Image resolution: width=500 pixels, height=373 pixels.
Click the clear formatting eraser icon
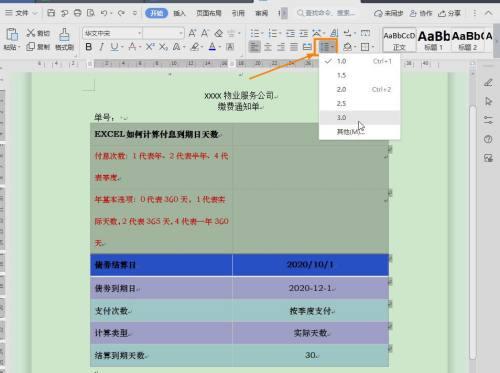point(219,33)
